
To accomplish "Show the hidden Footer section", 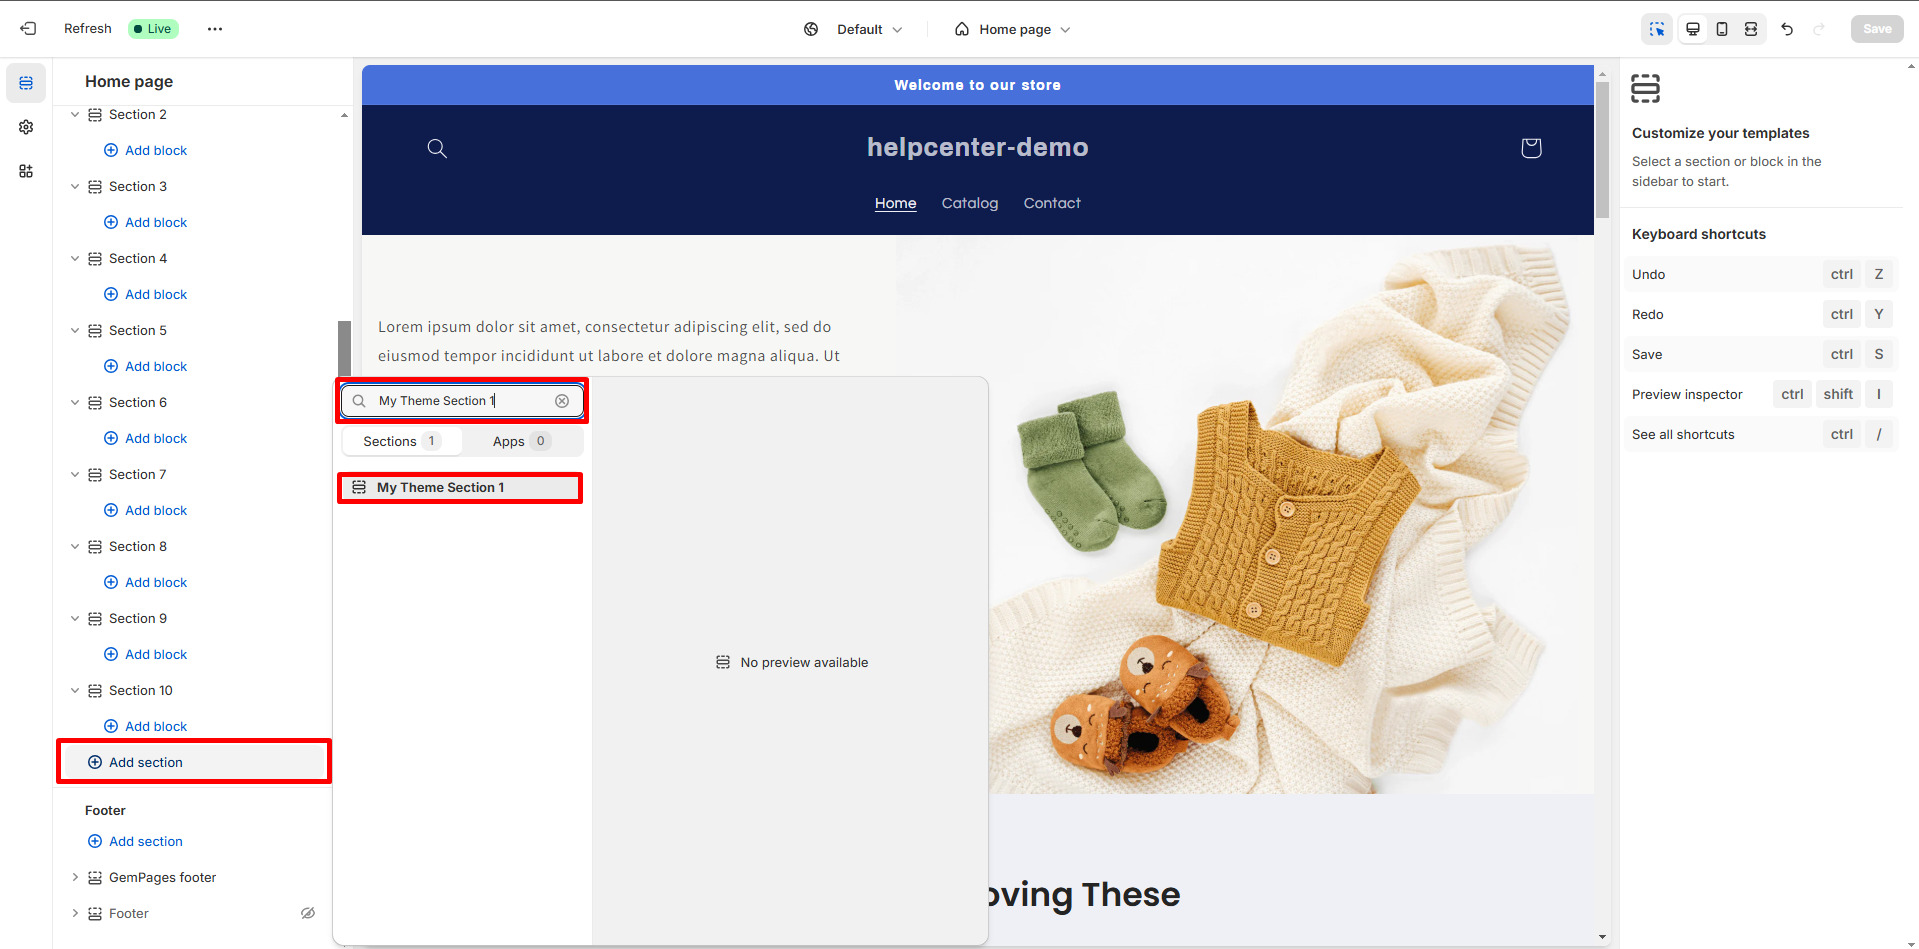I will (308, 913).
